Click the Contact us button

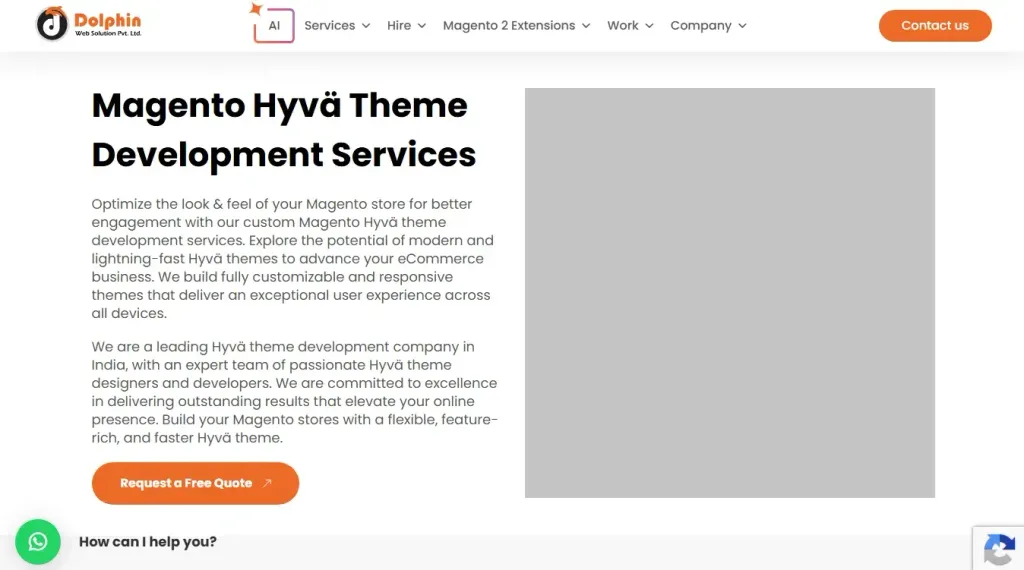tap(935, 25)
